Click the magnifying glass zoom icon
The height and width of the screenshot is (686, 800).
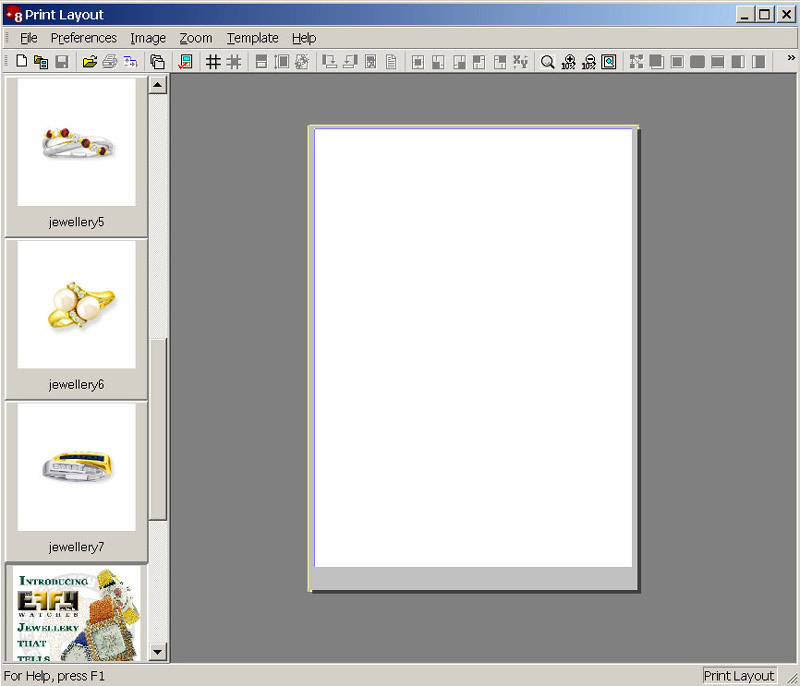(547, 62)
